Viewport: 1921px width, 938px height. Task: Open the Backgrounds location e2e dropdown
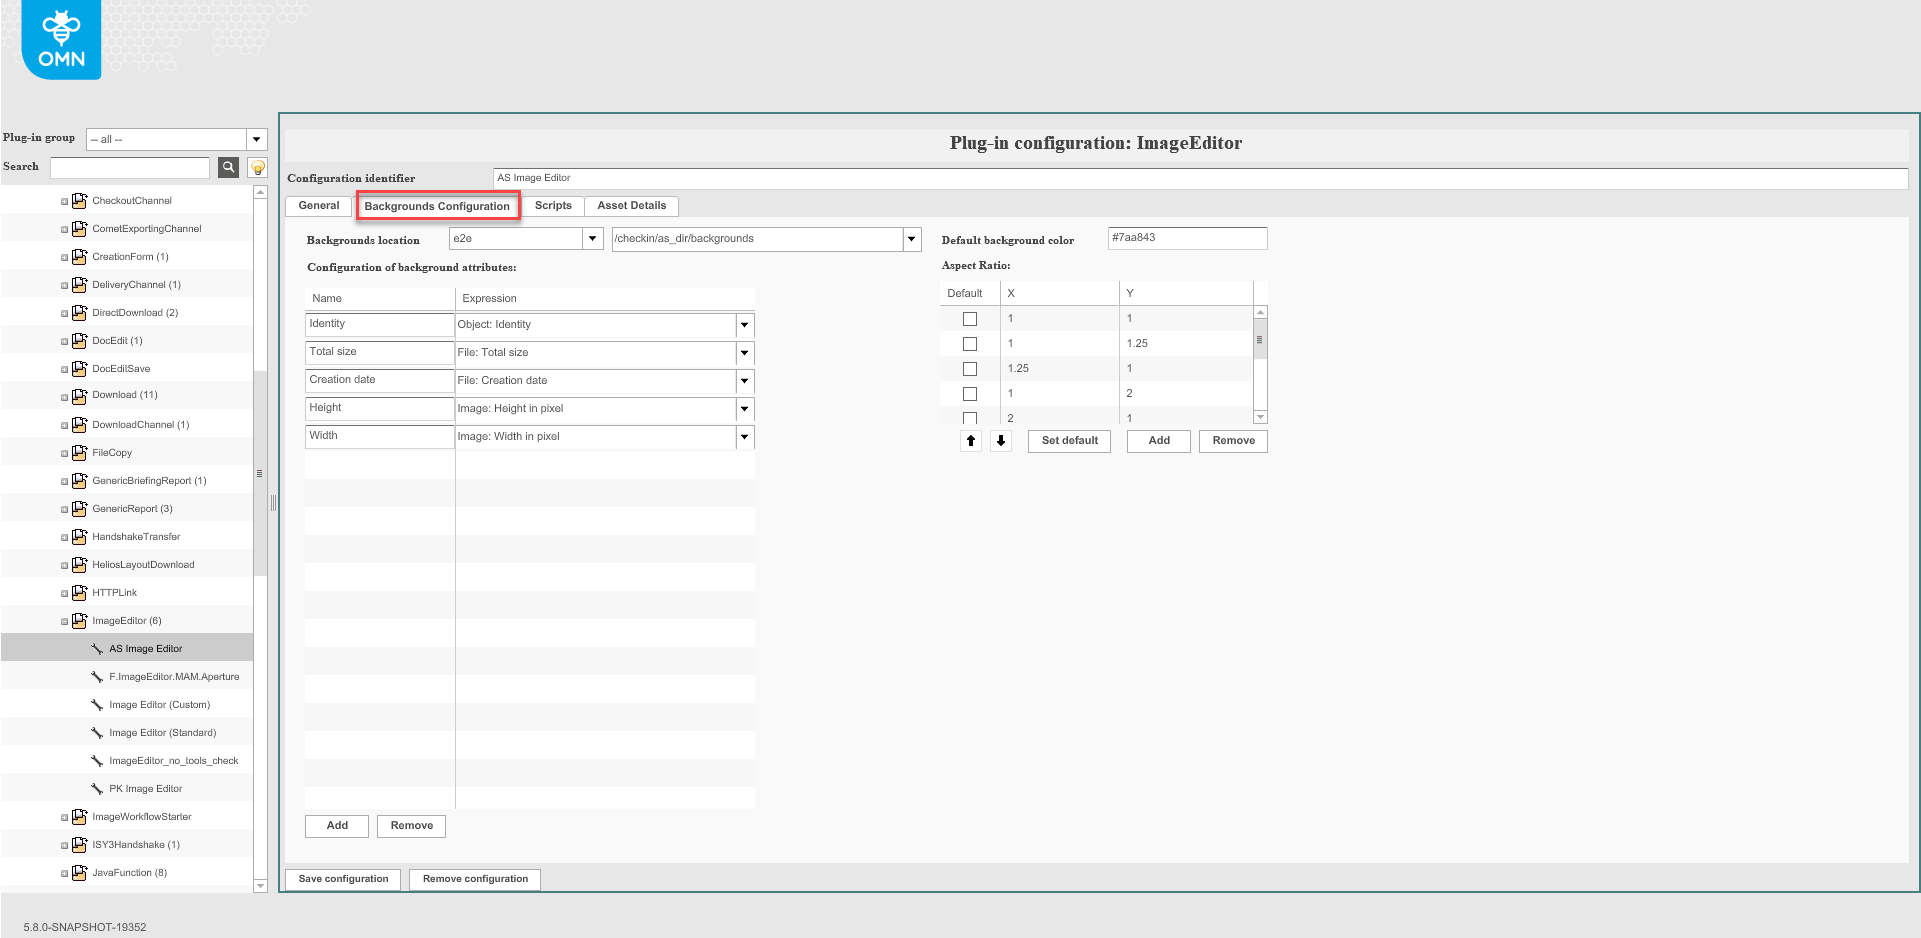pyautogui.click(x=592, y=238)
